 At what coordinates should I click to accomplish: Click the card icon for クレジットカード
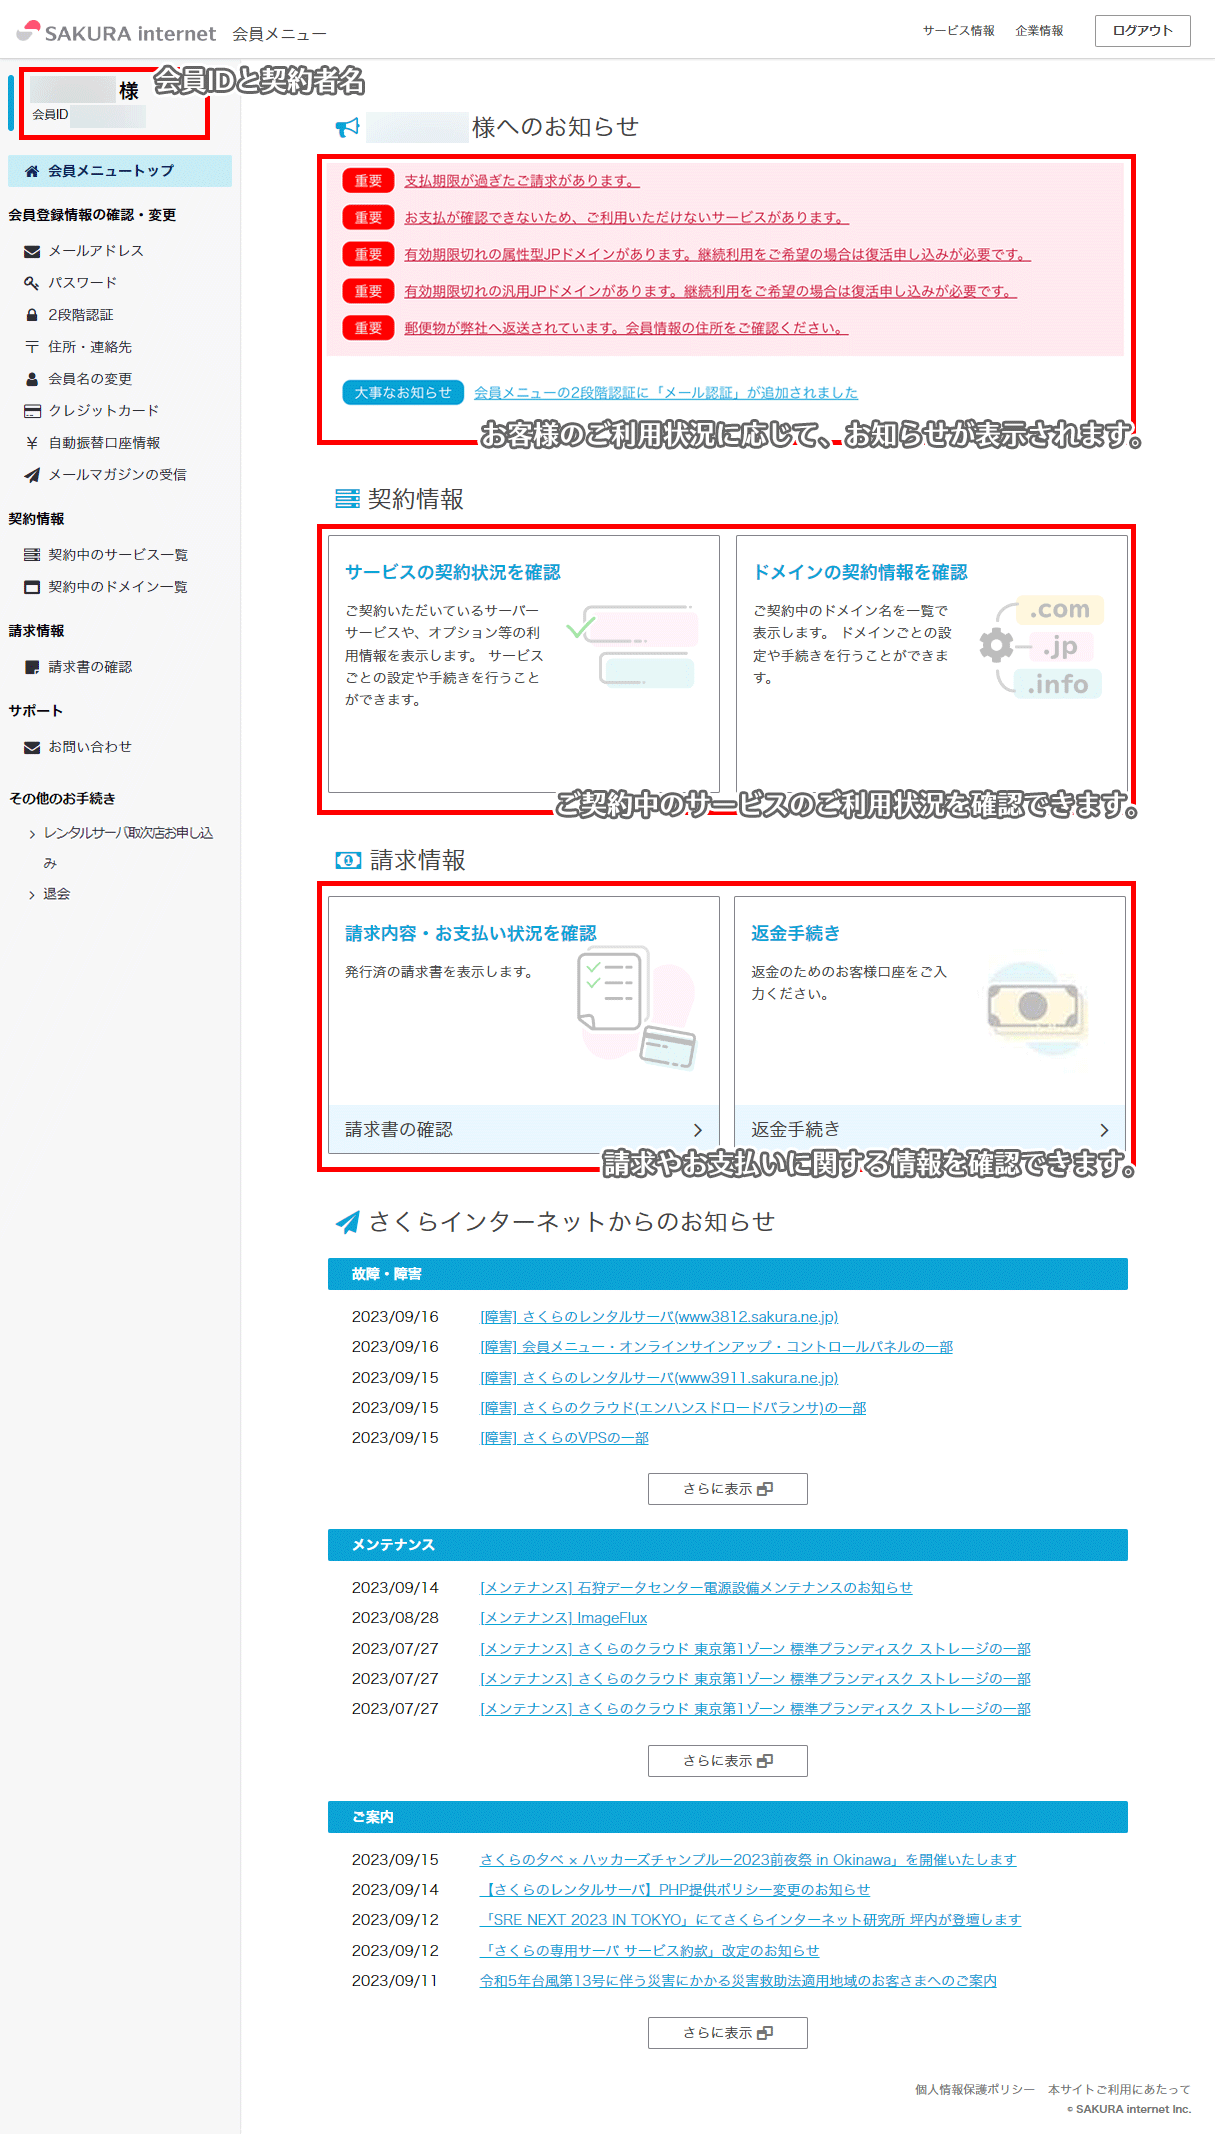coord(32,411)
